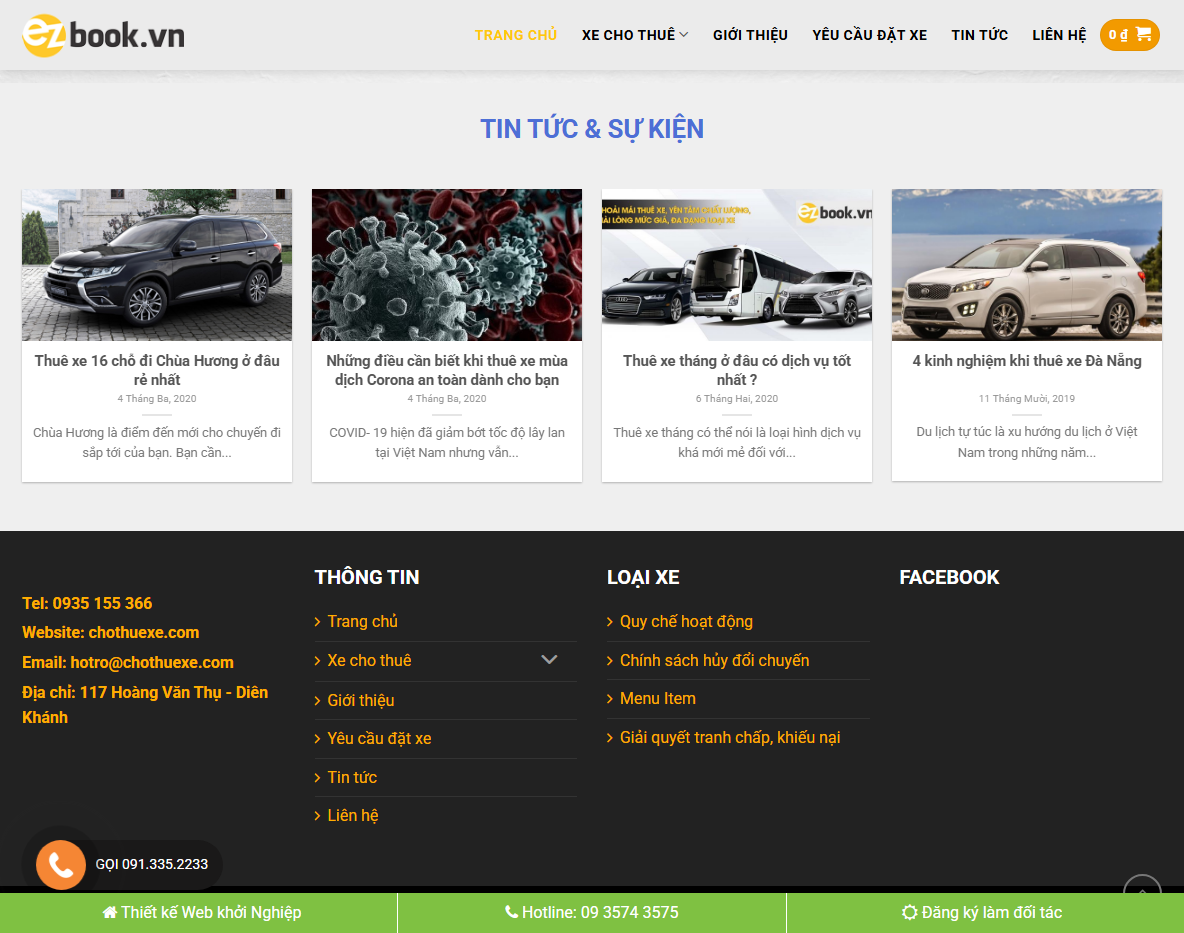This screenshot has height=933, width=1184.
Task: Select Liên hệ in the top navigation
Action: [1058, 34]
